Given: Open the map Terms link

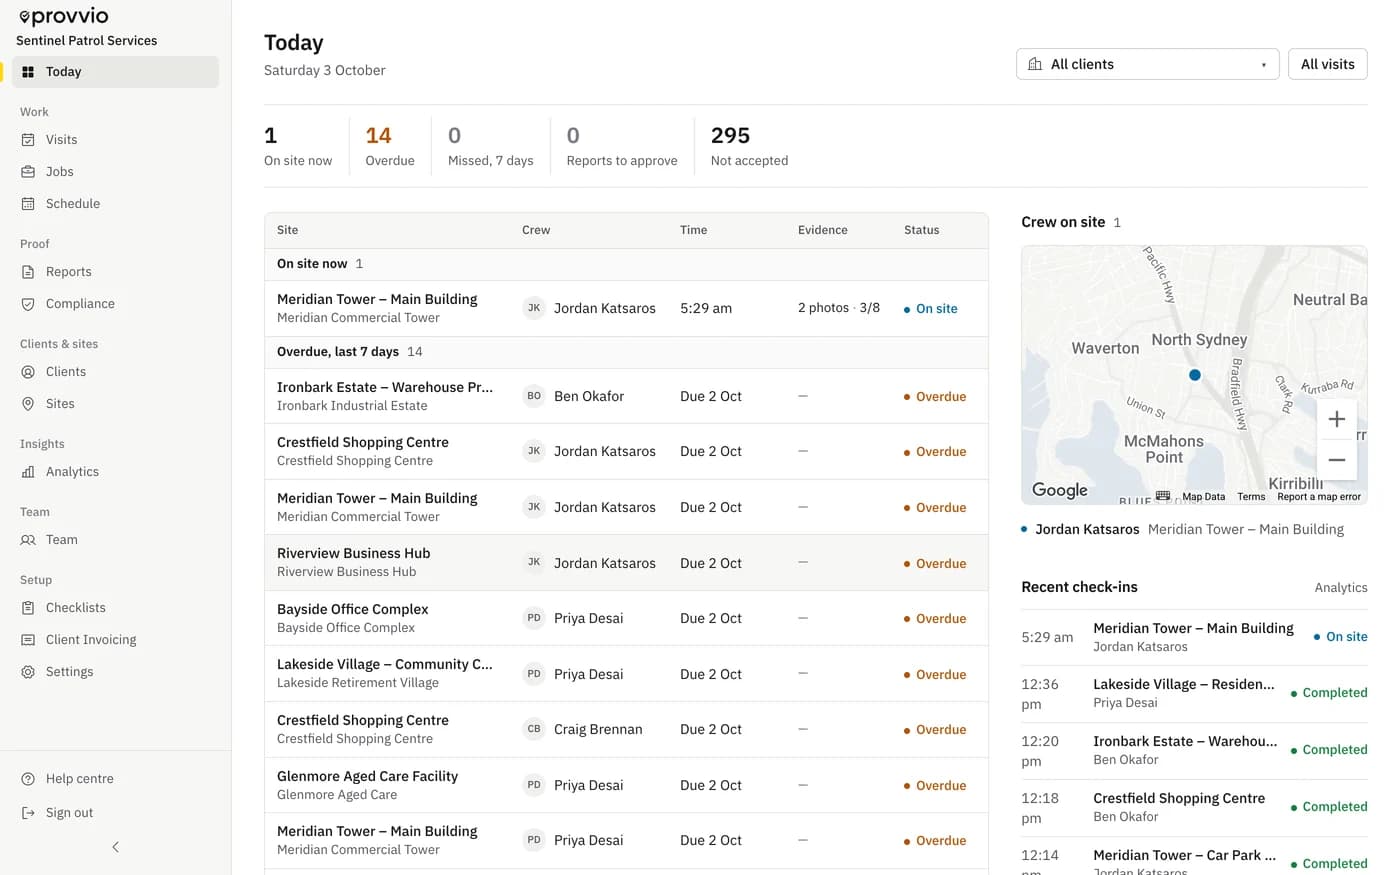Looking at the screenshot, I should coord(1251,497).
